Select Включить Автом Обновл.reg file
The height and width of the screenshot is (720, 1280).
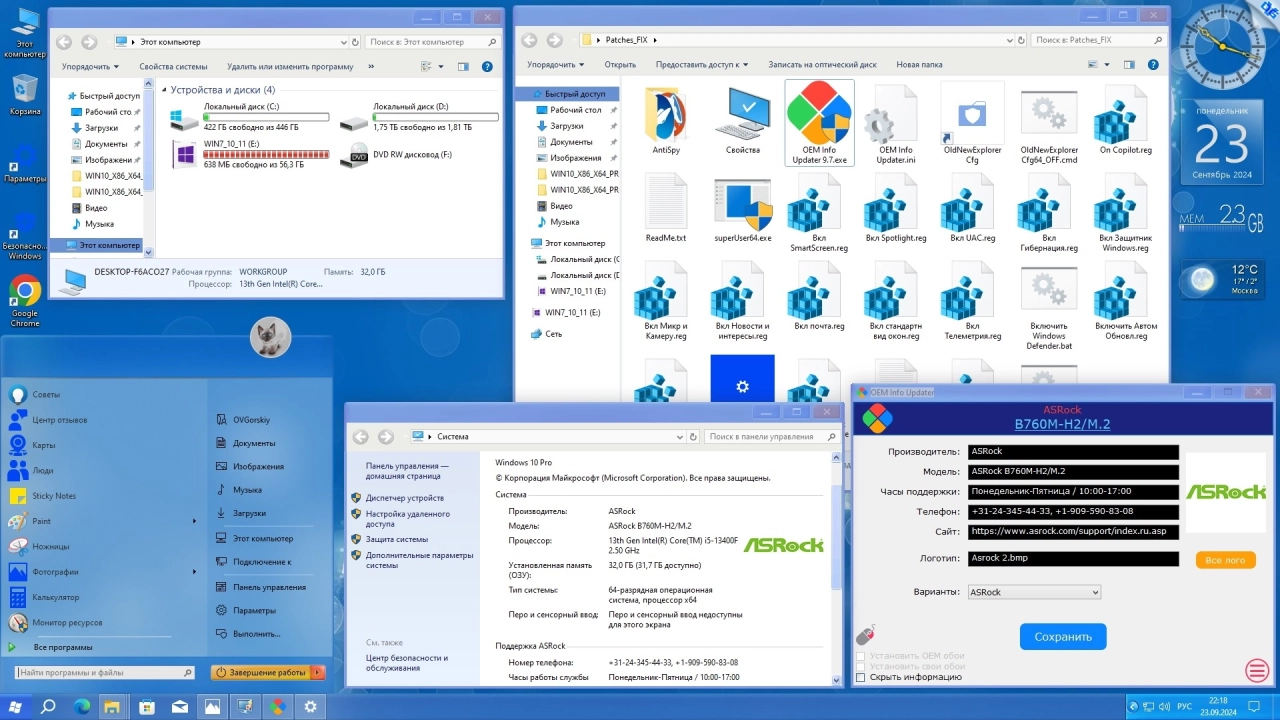pyautogui.click(x=1126, y=300)
